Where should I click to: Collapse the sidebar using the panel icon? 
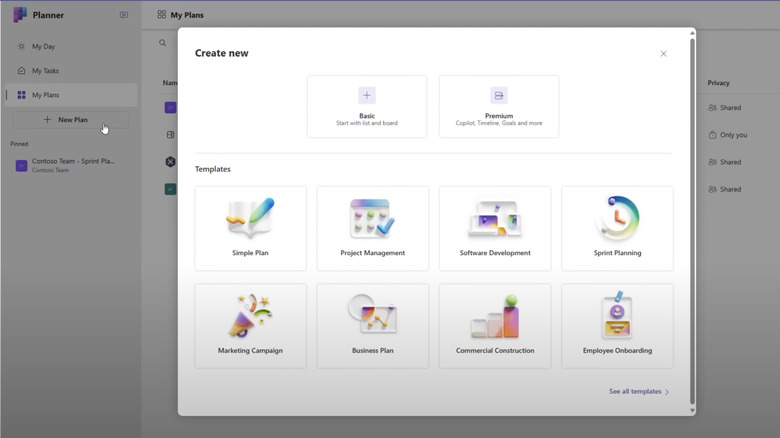coord(124,15)
